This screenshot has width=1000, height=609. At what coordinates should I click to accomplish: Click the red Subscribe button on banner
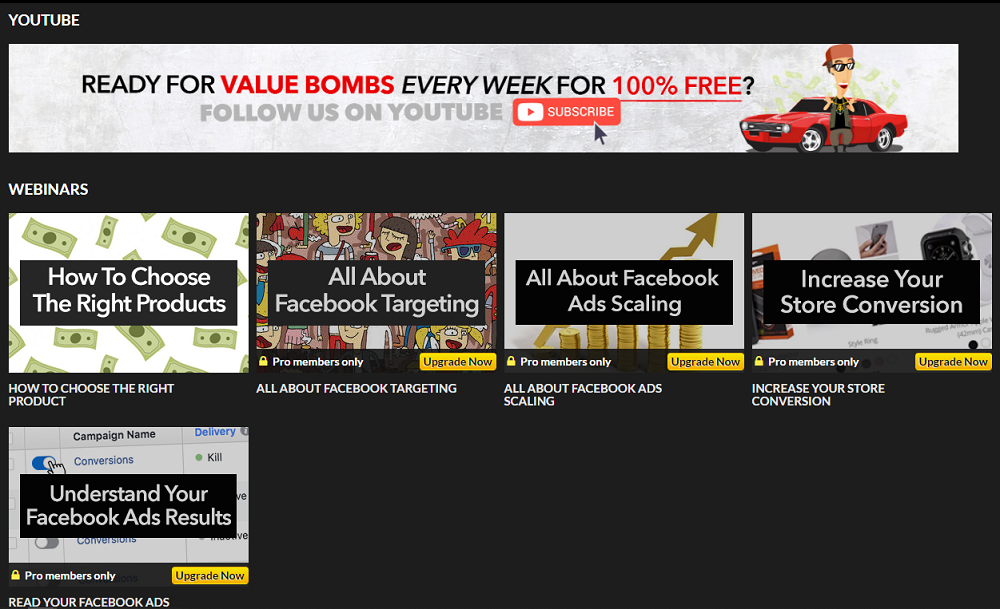tap(566, 112)
